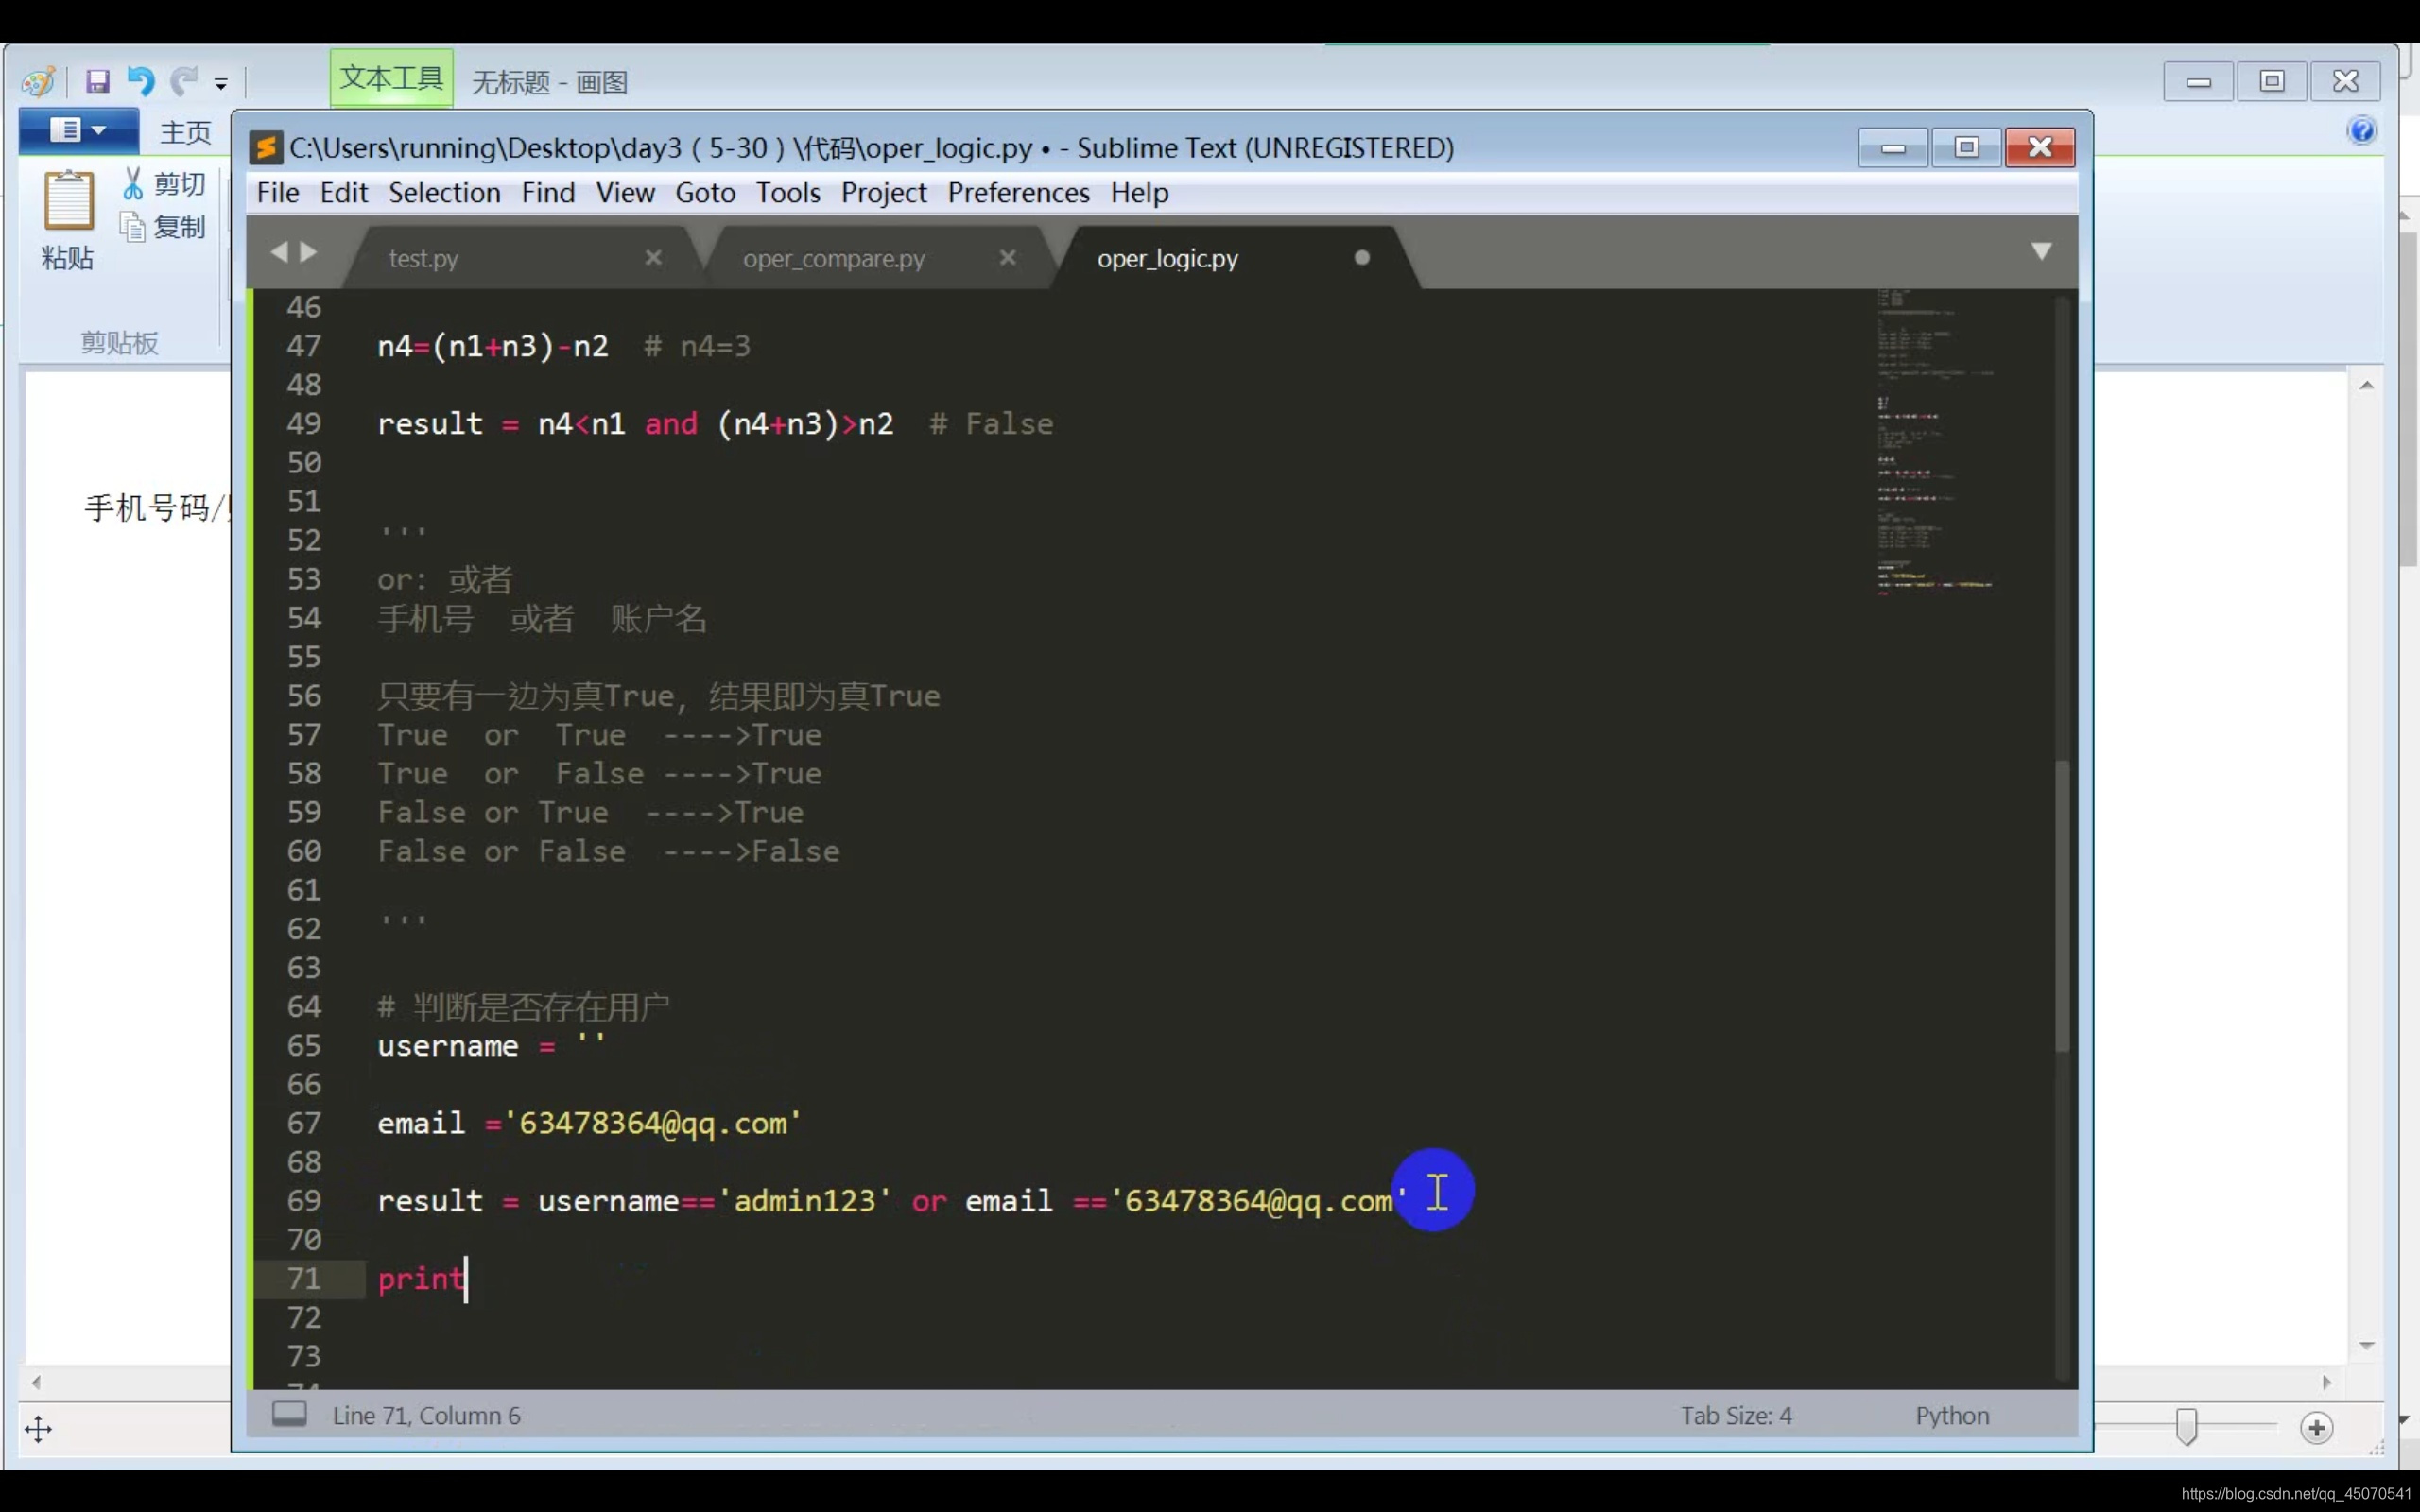Toggle Sublime side bar icon in status bar
Screen dimensions: 2420x1512
290,1414
